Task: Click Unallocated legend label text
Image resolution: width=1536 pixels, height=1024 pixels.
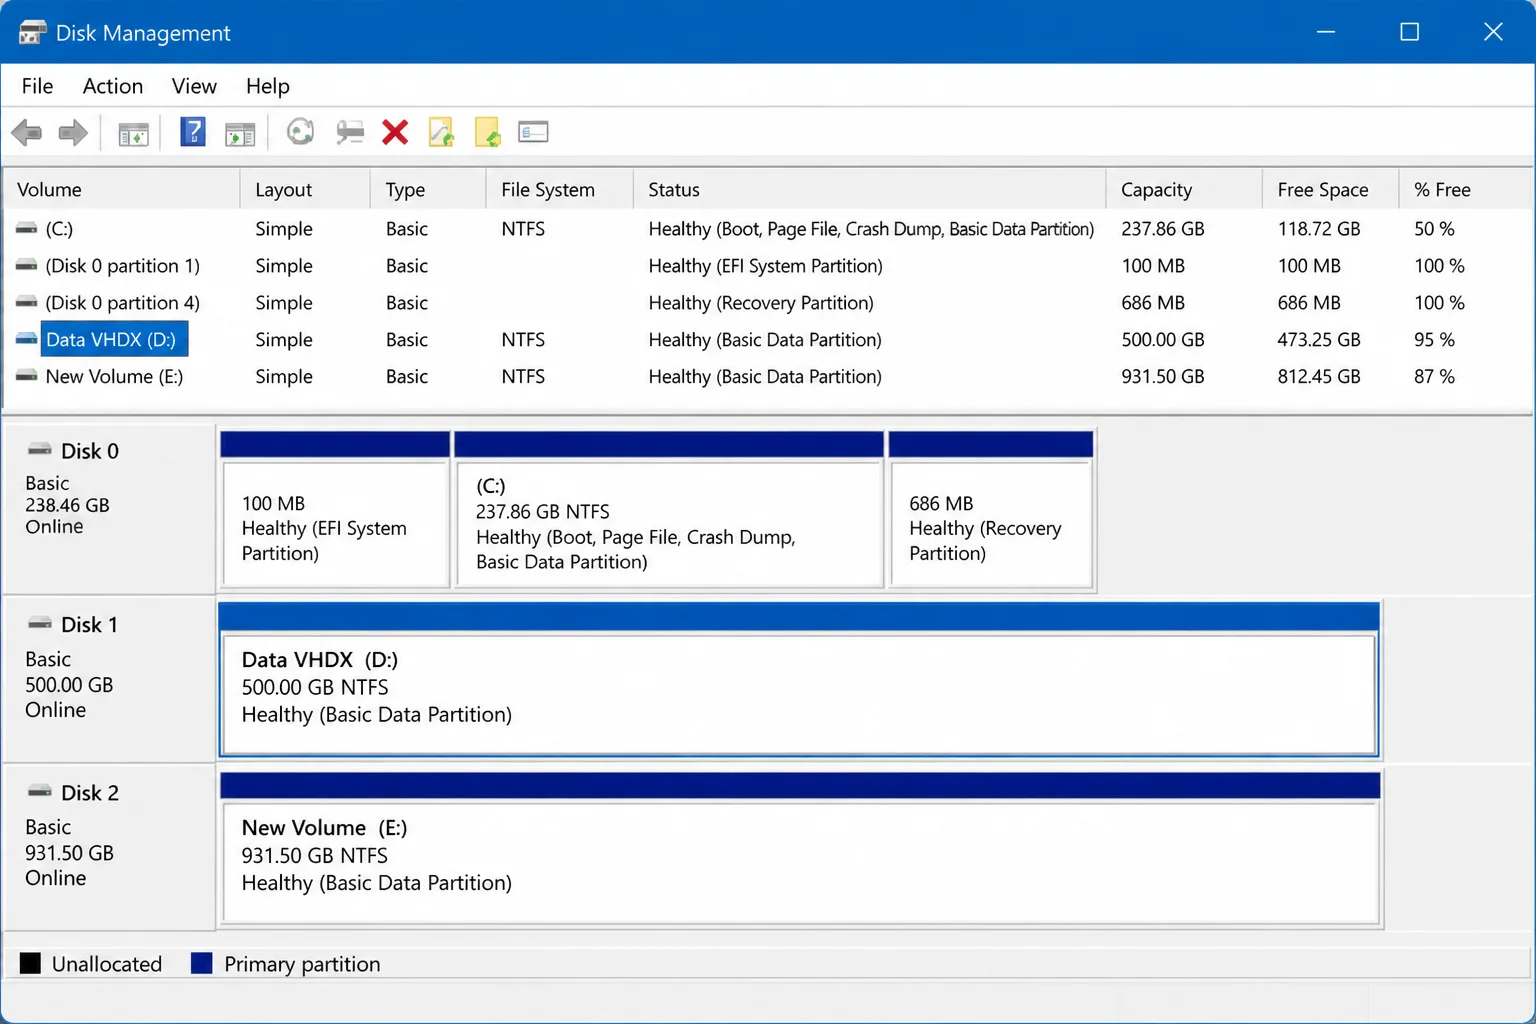Action: click(x=107, y=964)
